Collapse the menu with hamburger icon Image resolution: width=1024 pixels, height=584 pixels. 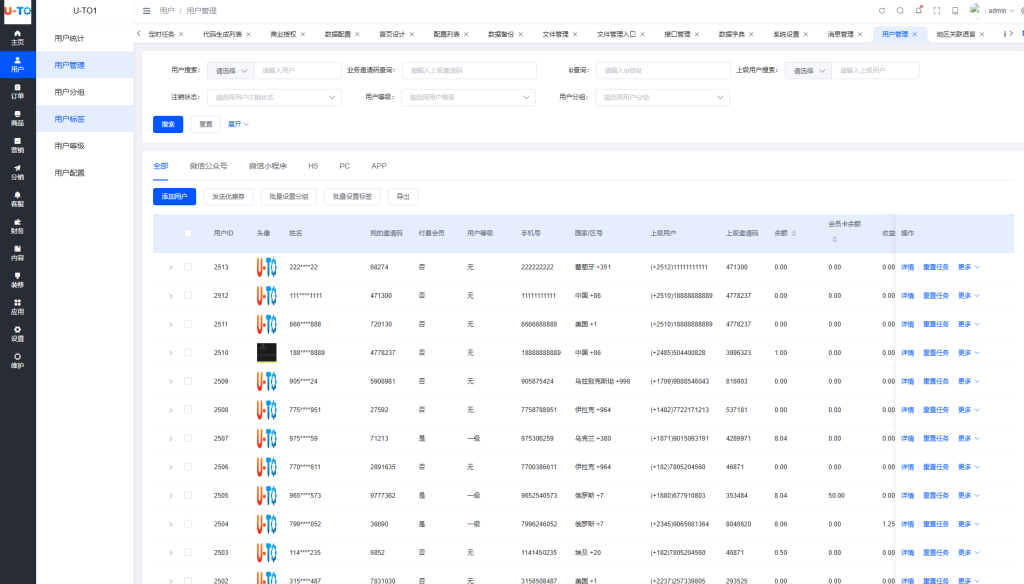point(146,10)
